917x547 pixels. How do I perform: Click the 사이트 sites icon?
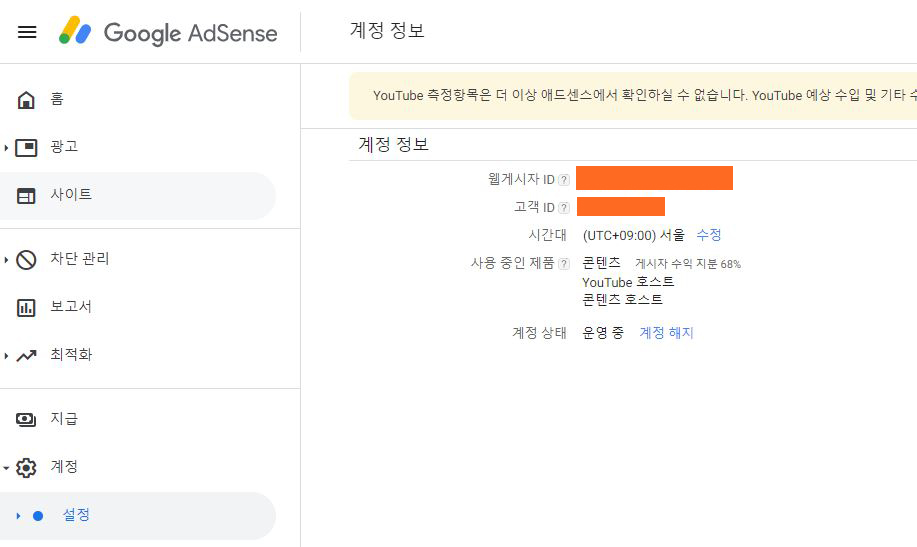pyautogui.click(x=26, y=196)
